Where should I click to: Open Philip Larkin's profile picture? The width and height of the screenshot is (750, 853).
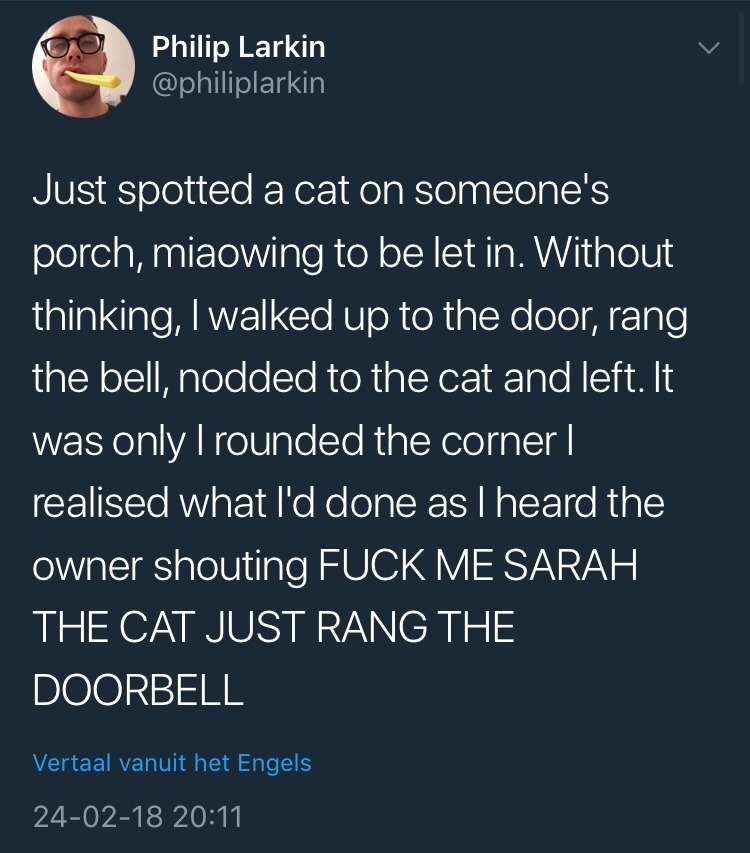pyautogui.click(x=83, y=67)
